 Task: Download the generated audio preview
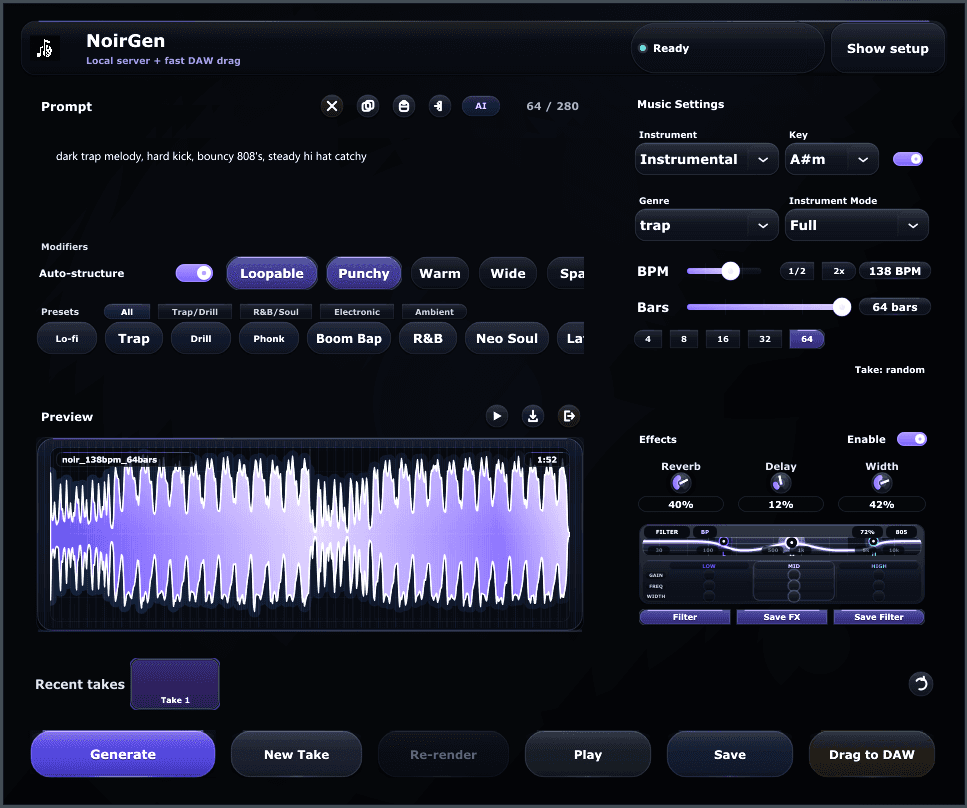pyautogui.click(x=533, y=415)
